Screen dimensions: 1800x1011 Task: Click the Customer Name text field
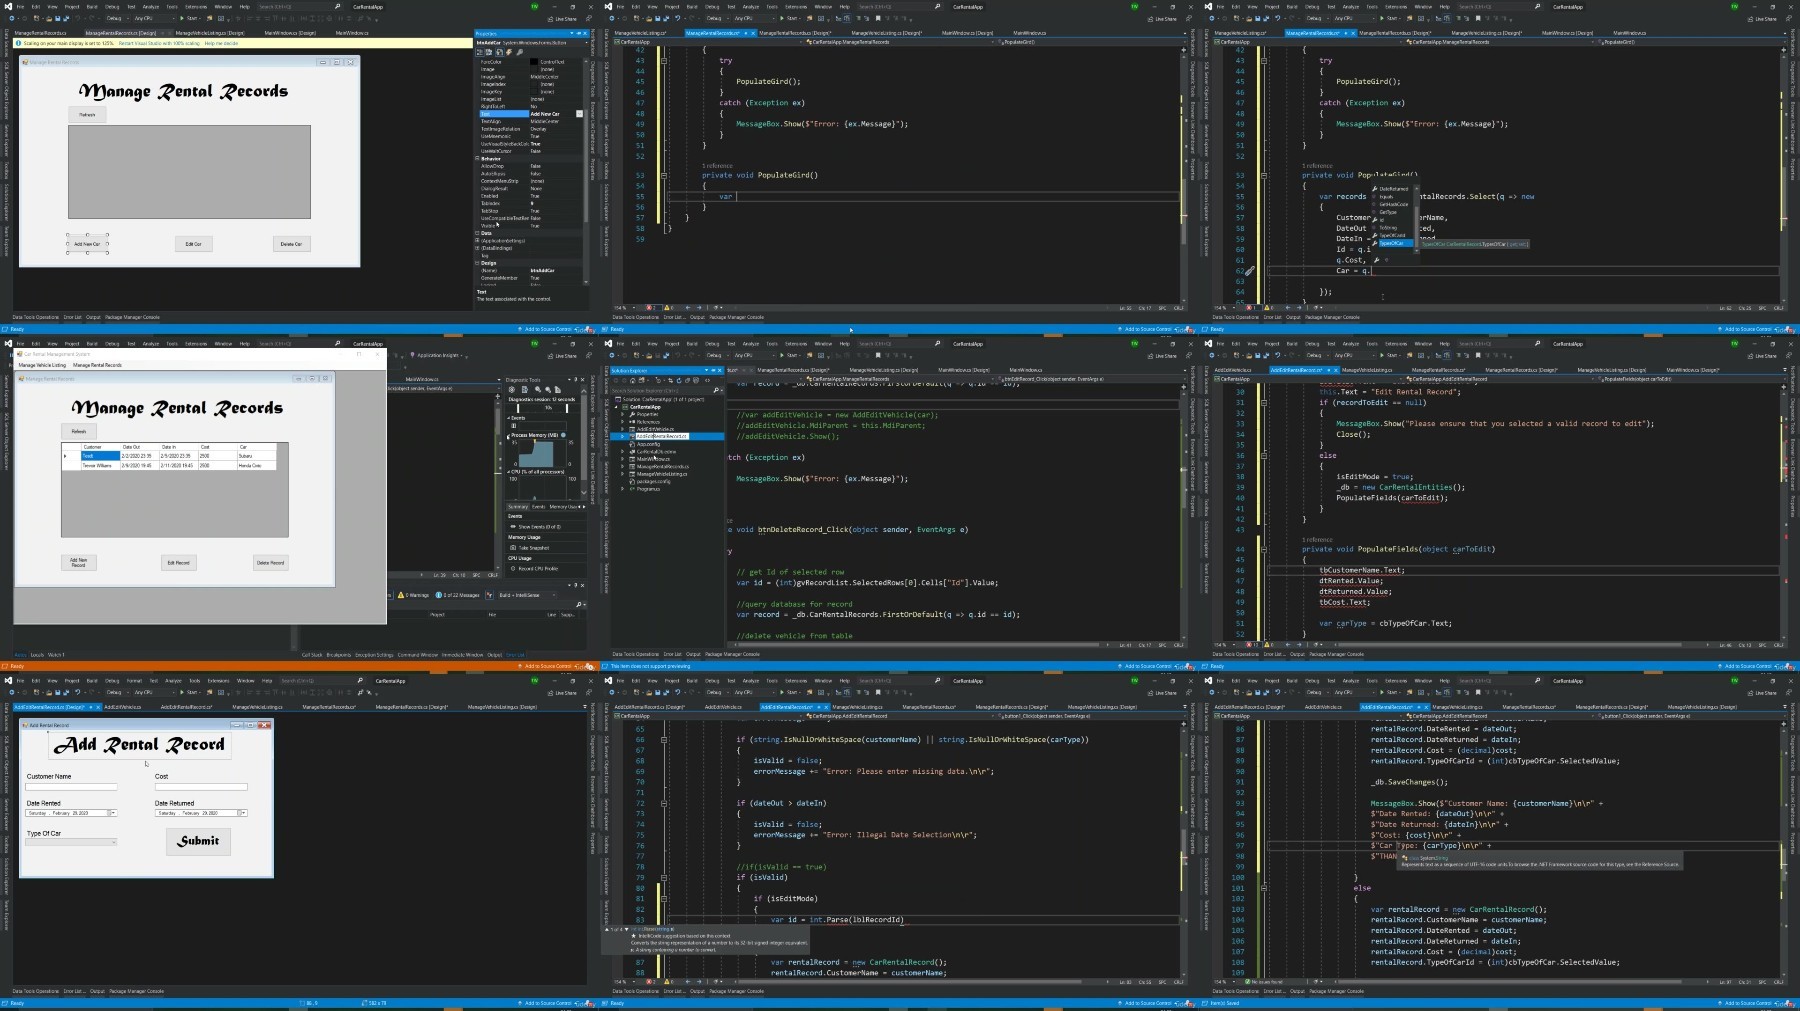click(x=71, y=787)
